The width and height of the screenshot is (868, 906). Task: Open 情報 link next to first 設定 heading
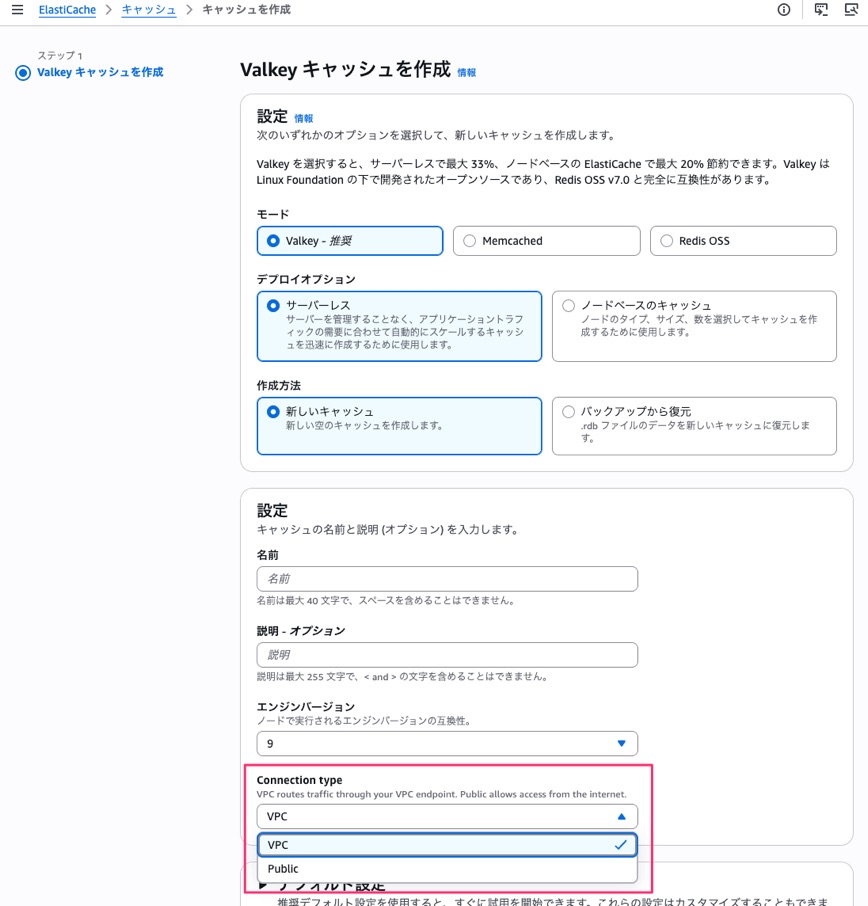coord(303,118)
